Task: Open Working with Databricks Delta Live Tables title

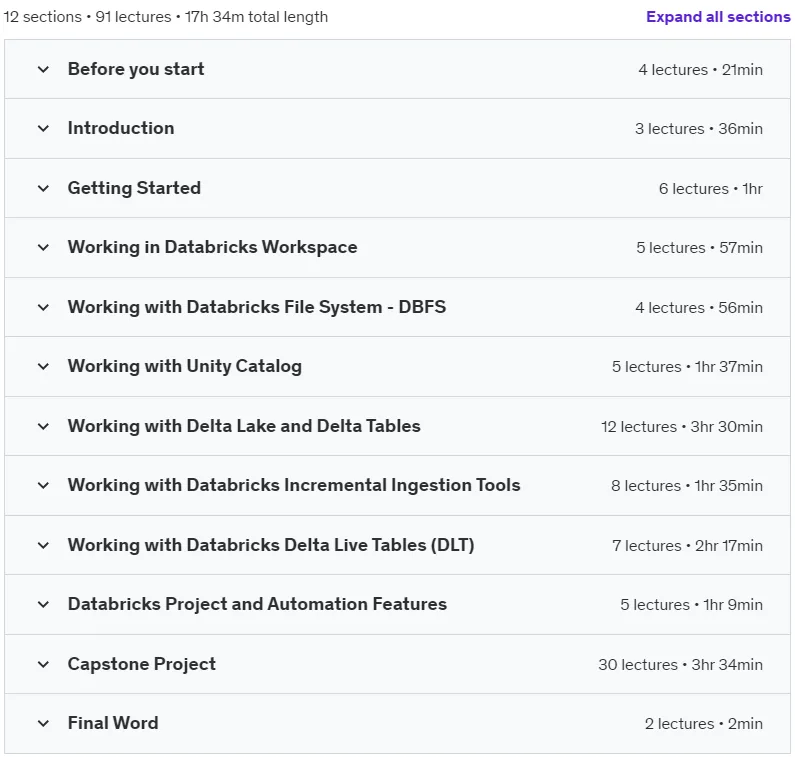Action: 271,545
